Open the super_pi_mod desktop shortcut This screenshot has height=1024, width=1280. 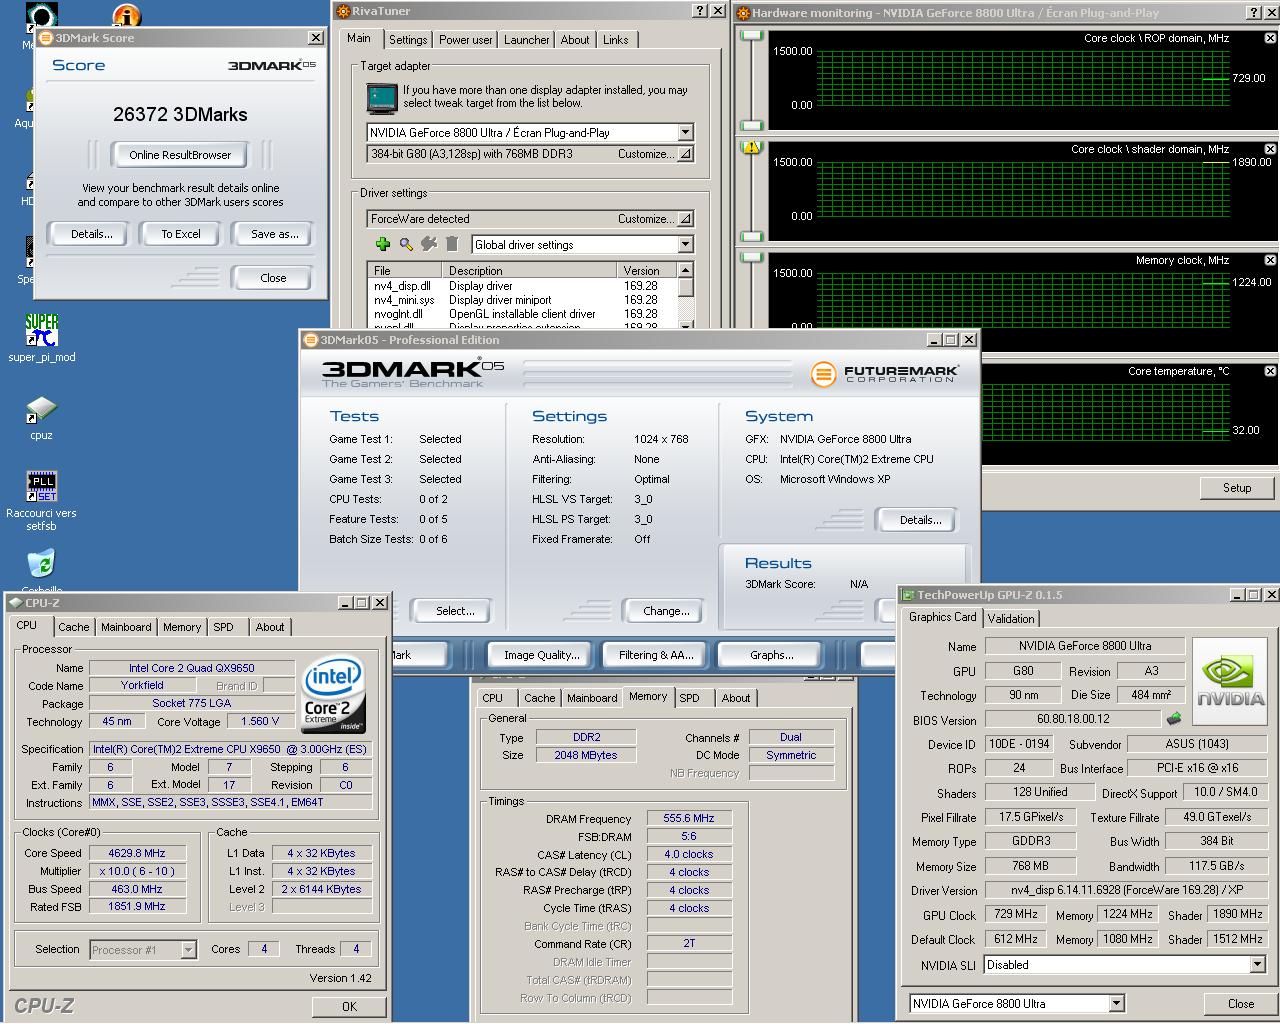pos(42,330)
